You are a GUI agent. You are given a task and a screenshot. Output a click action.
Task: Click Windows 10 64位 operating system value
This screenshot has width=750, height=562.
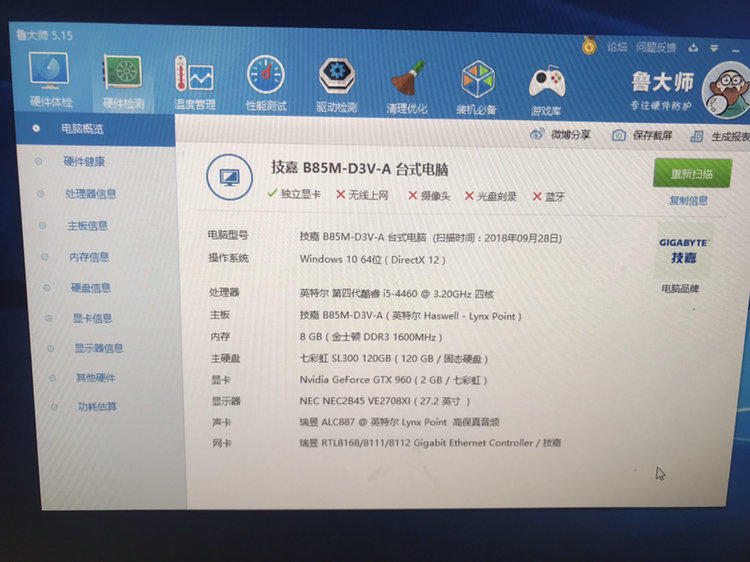(x=372, y=260)
